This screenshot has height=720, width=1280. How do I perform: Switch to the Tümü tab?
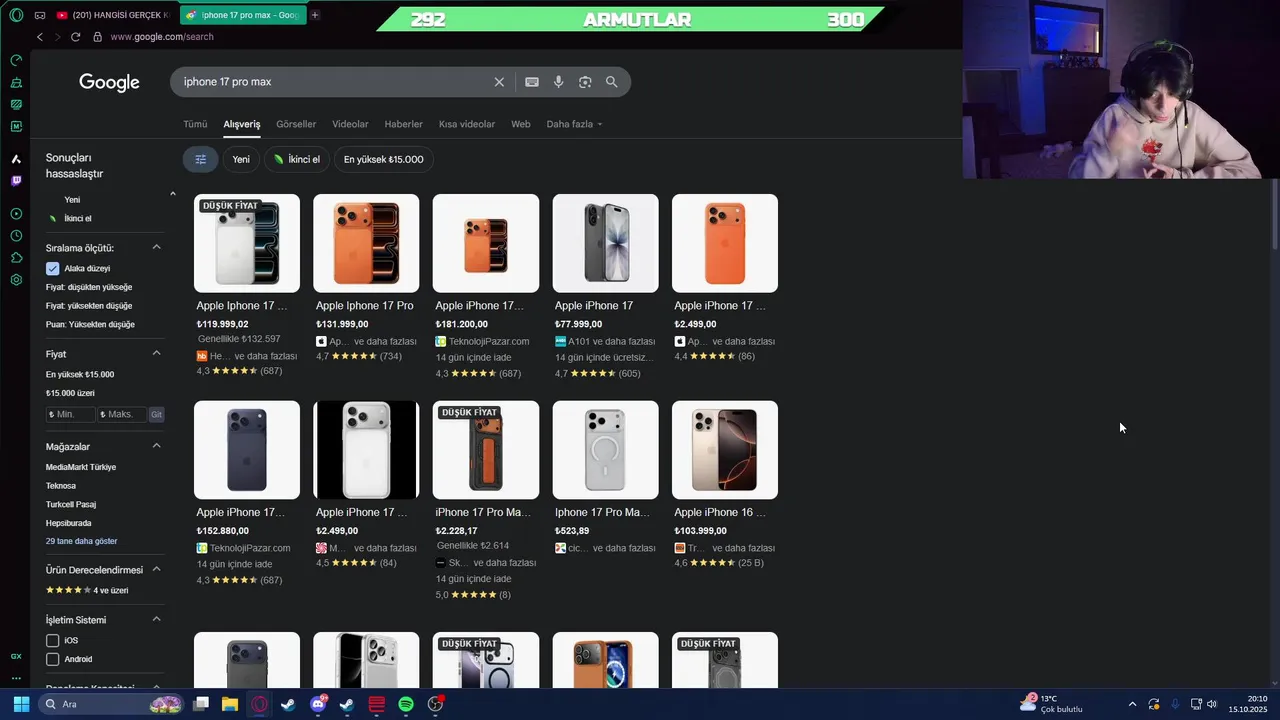195,124
